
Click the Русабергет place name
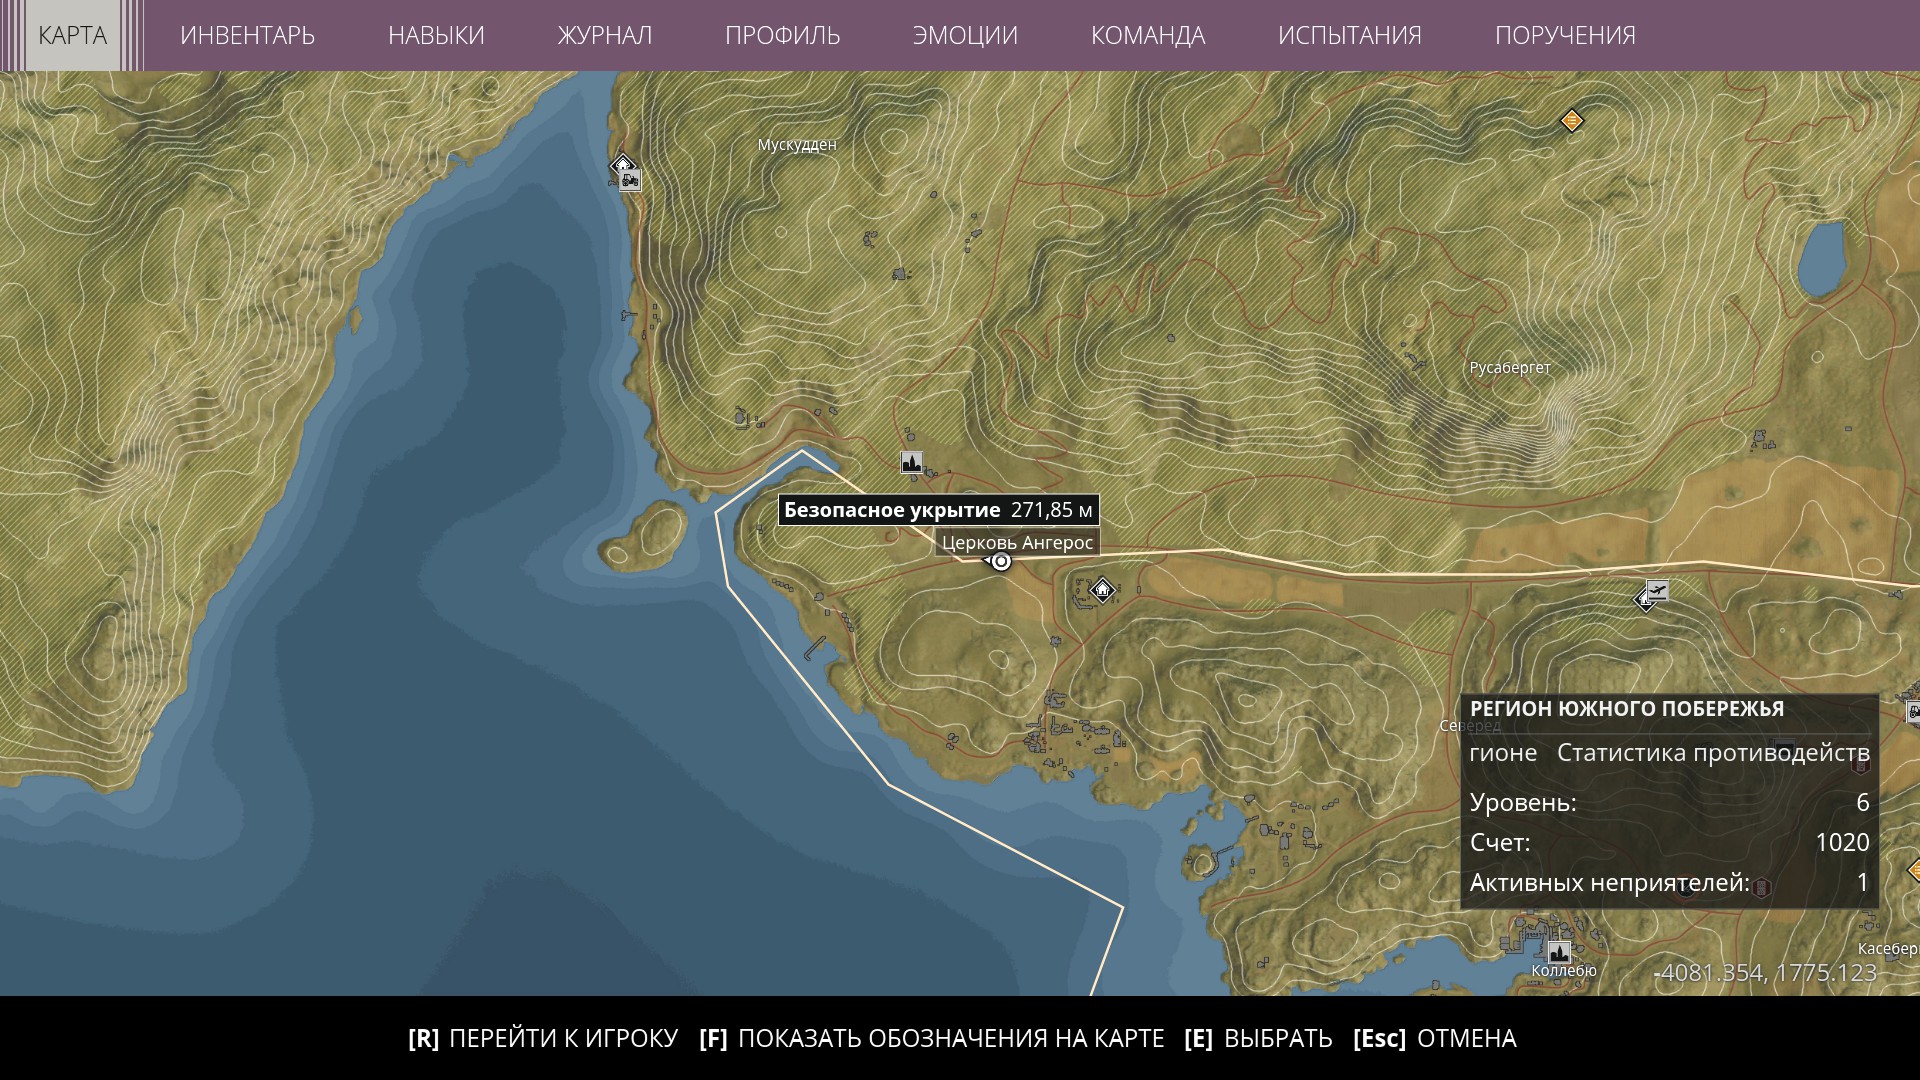point(1510,368)
